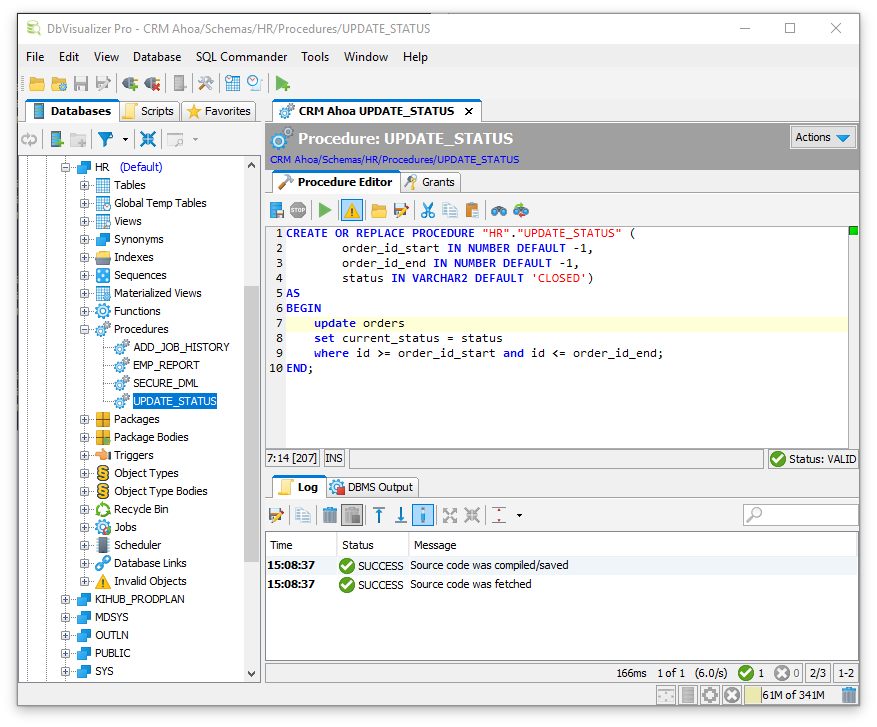Click the connect-all plug icon with green plus
The height and width of the screenshot is (727, 877).
click(129, 84)
